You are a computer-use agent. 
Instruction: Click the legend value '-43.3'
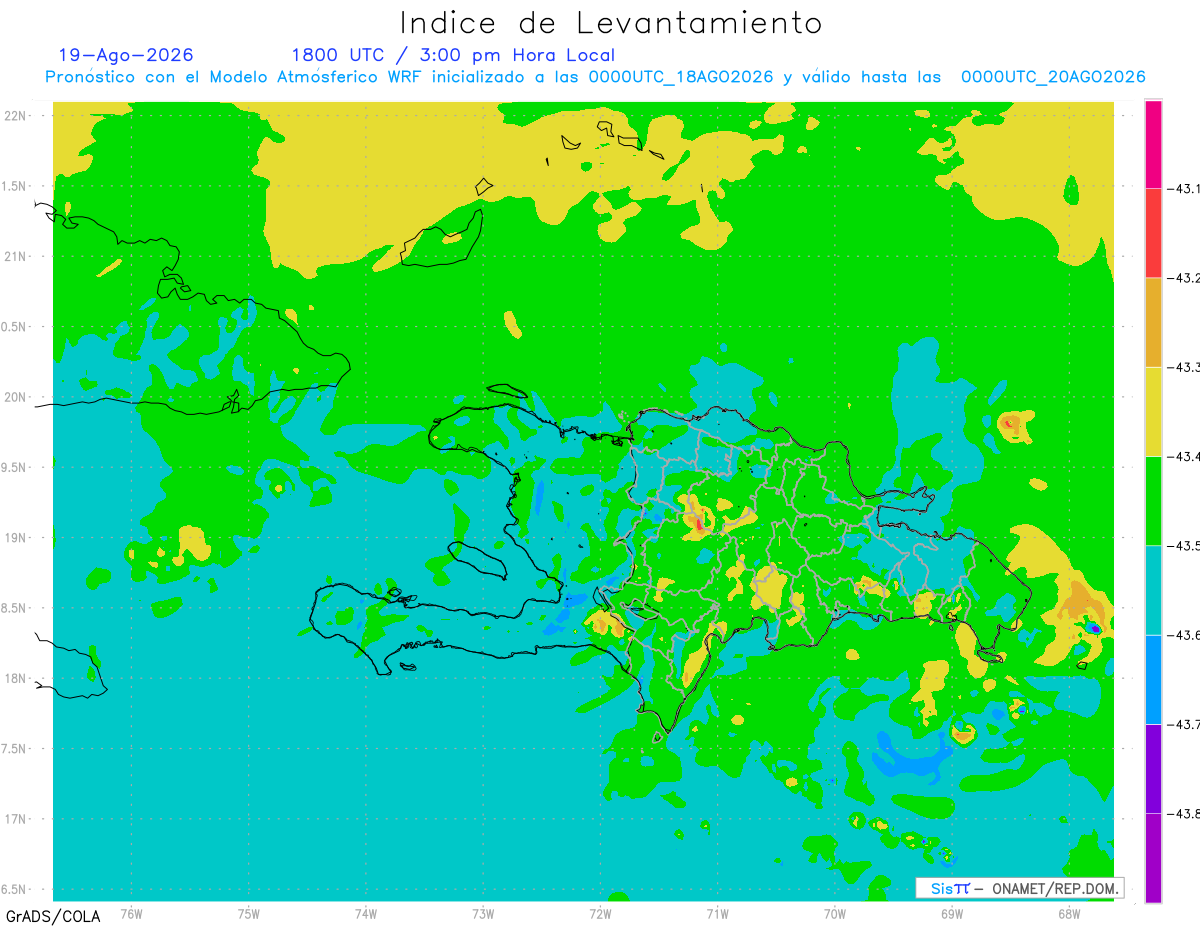point(1183,367)
